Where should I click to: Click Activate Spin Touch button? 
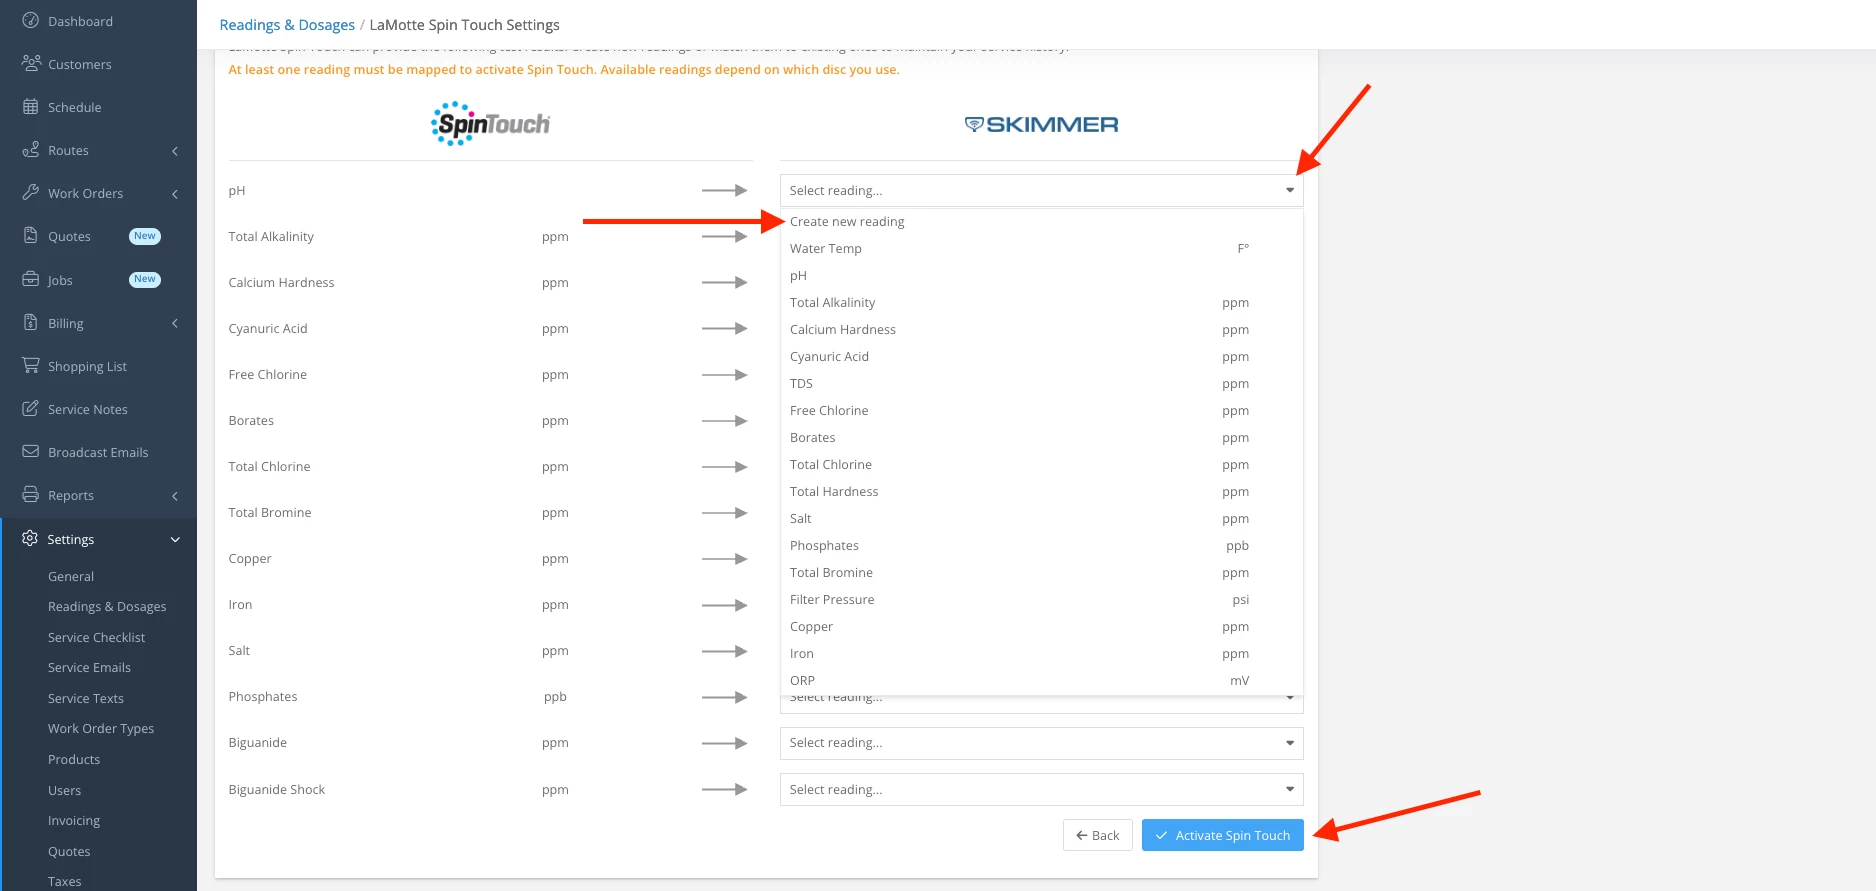(1222, 836)
